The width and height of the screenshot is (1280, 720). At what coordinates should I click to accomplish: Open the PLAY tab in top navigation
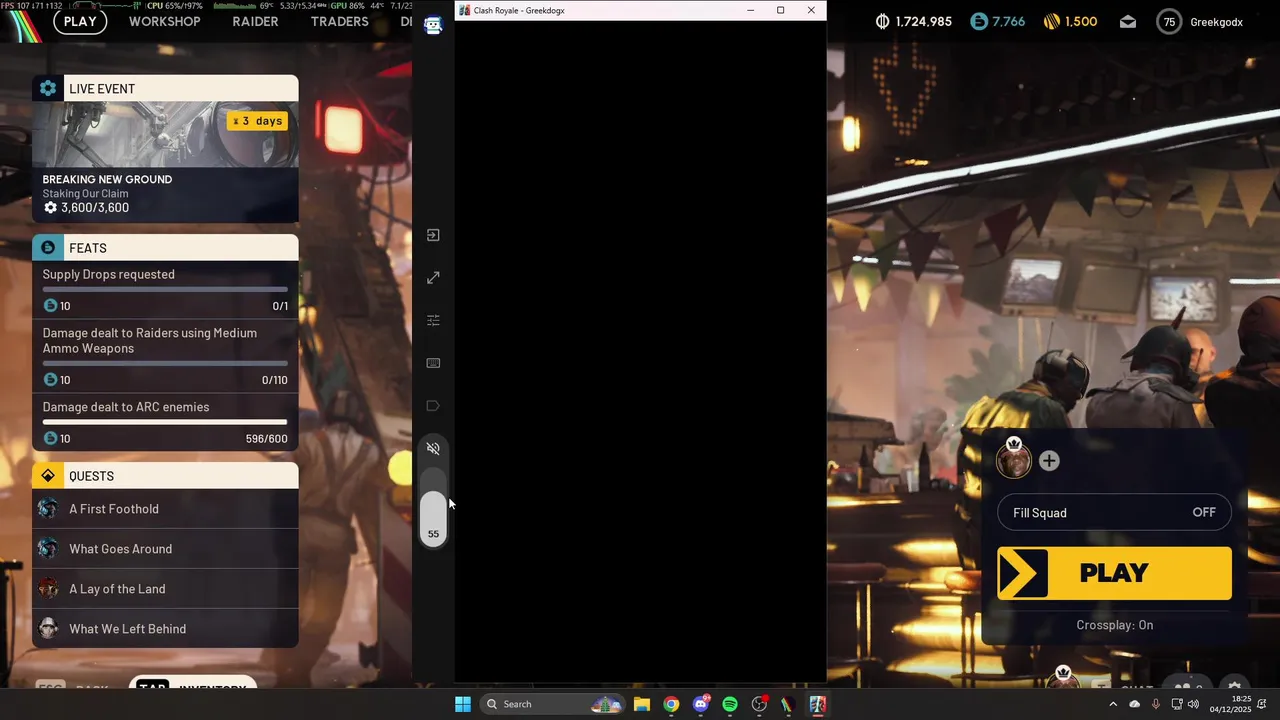(80, 21)
